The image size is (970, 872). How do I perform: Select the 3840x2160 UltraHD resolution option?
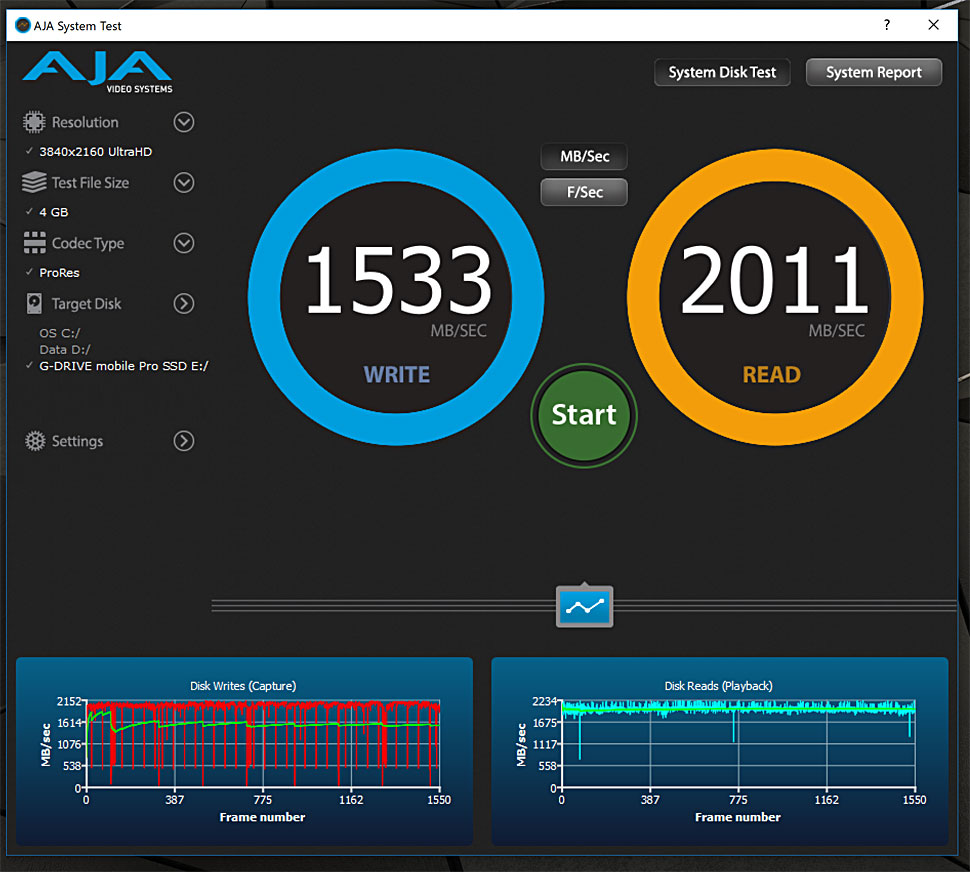click(95, 152)
